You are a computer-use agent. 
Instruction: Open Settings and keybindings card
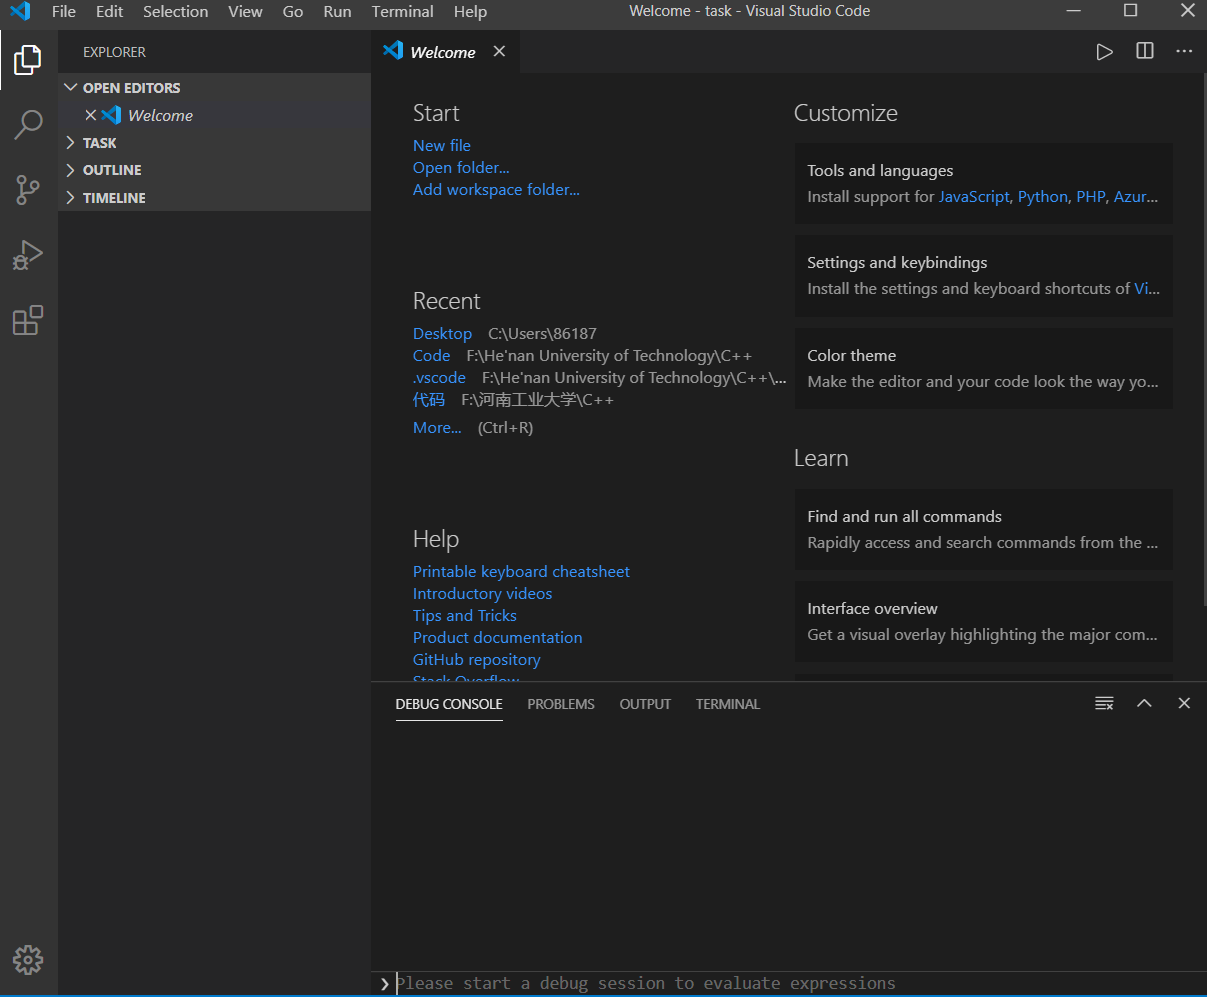pyautogui.click(x=984, y=276)
